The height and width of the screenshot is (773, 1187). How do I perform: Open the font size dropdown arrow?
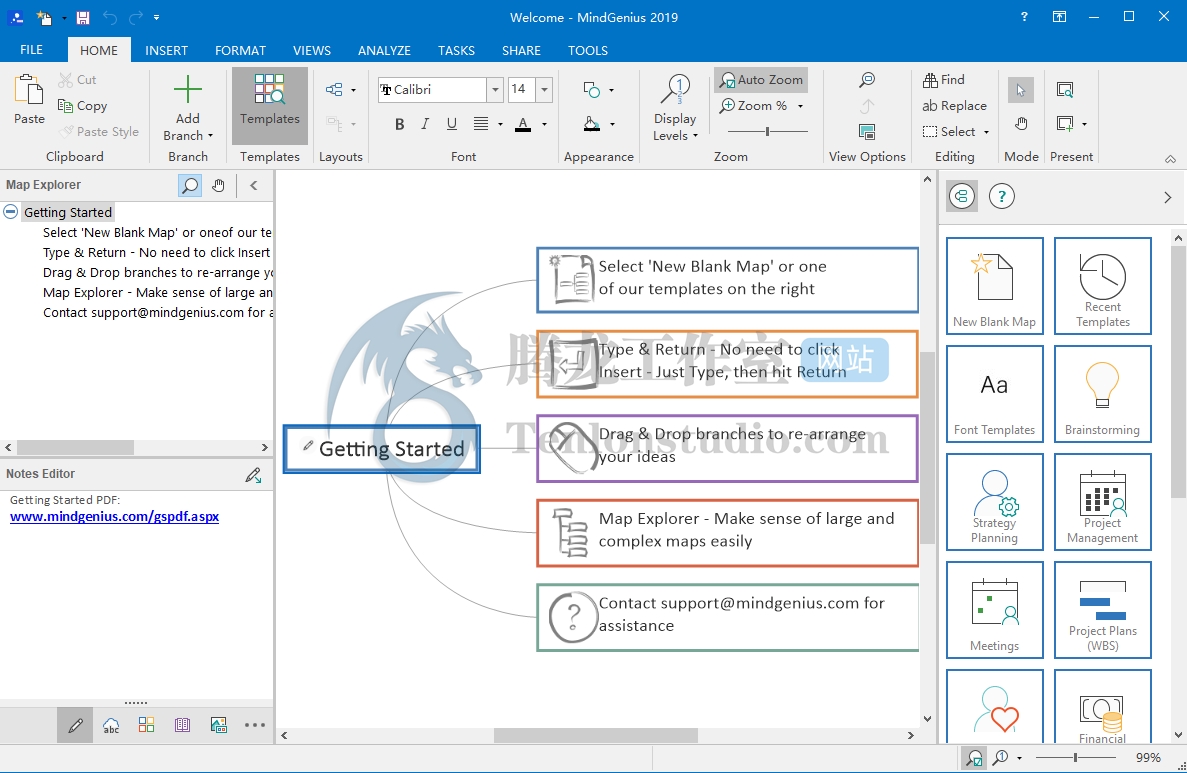[544, 89]
